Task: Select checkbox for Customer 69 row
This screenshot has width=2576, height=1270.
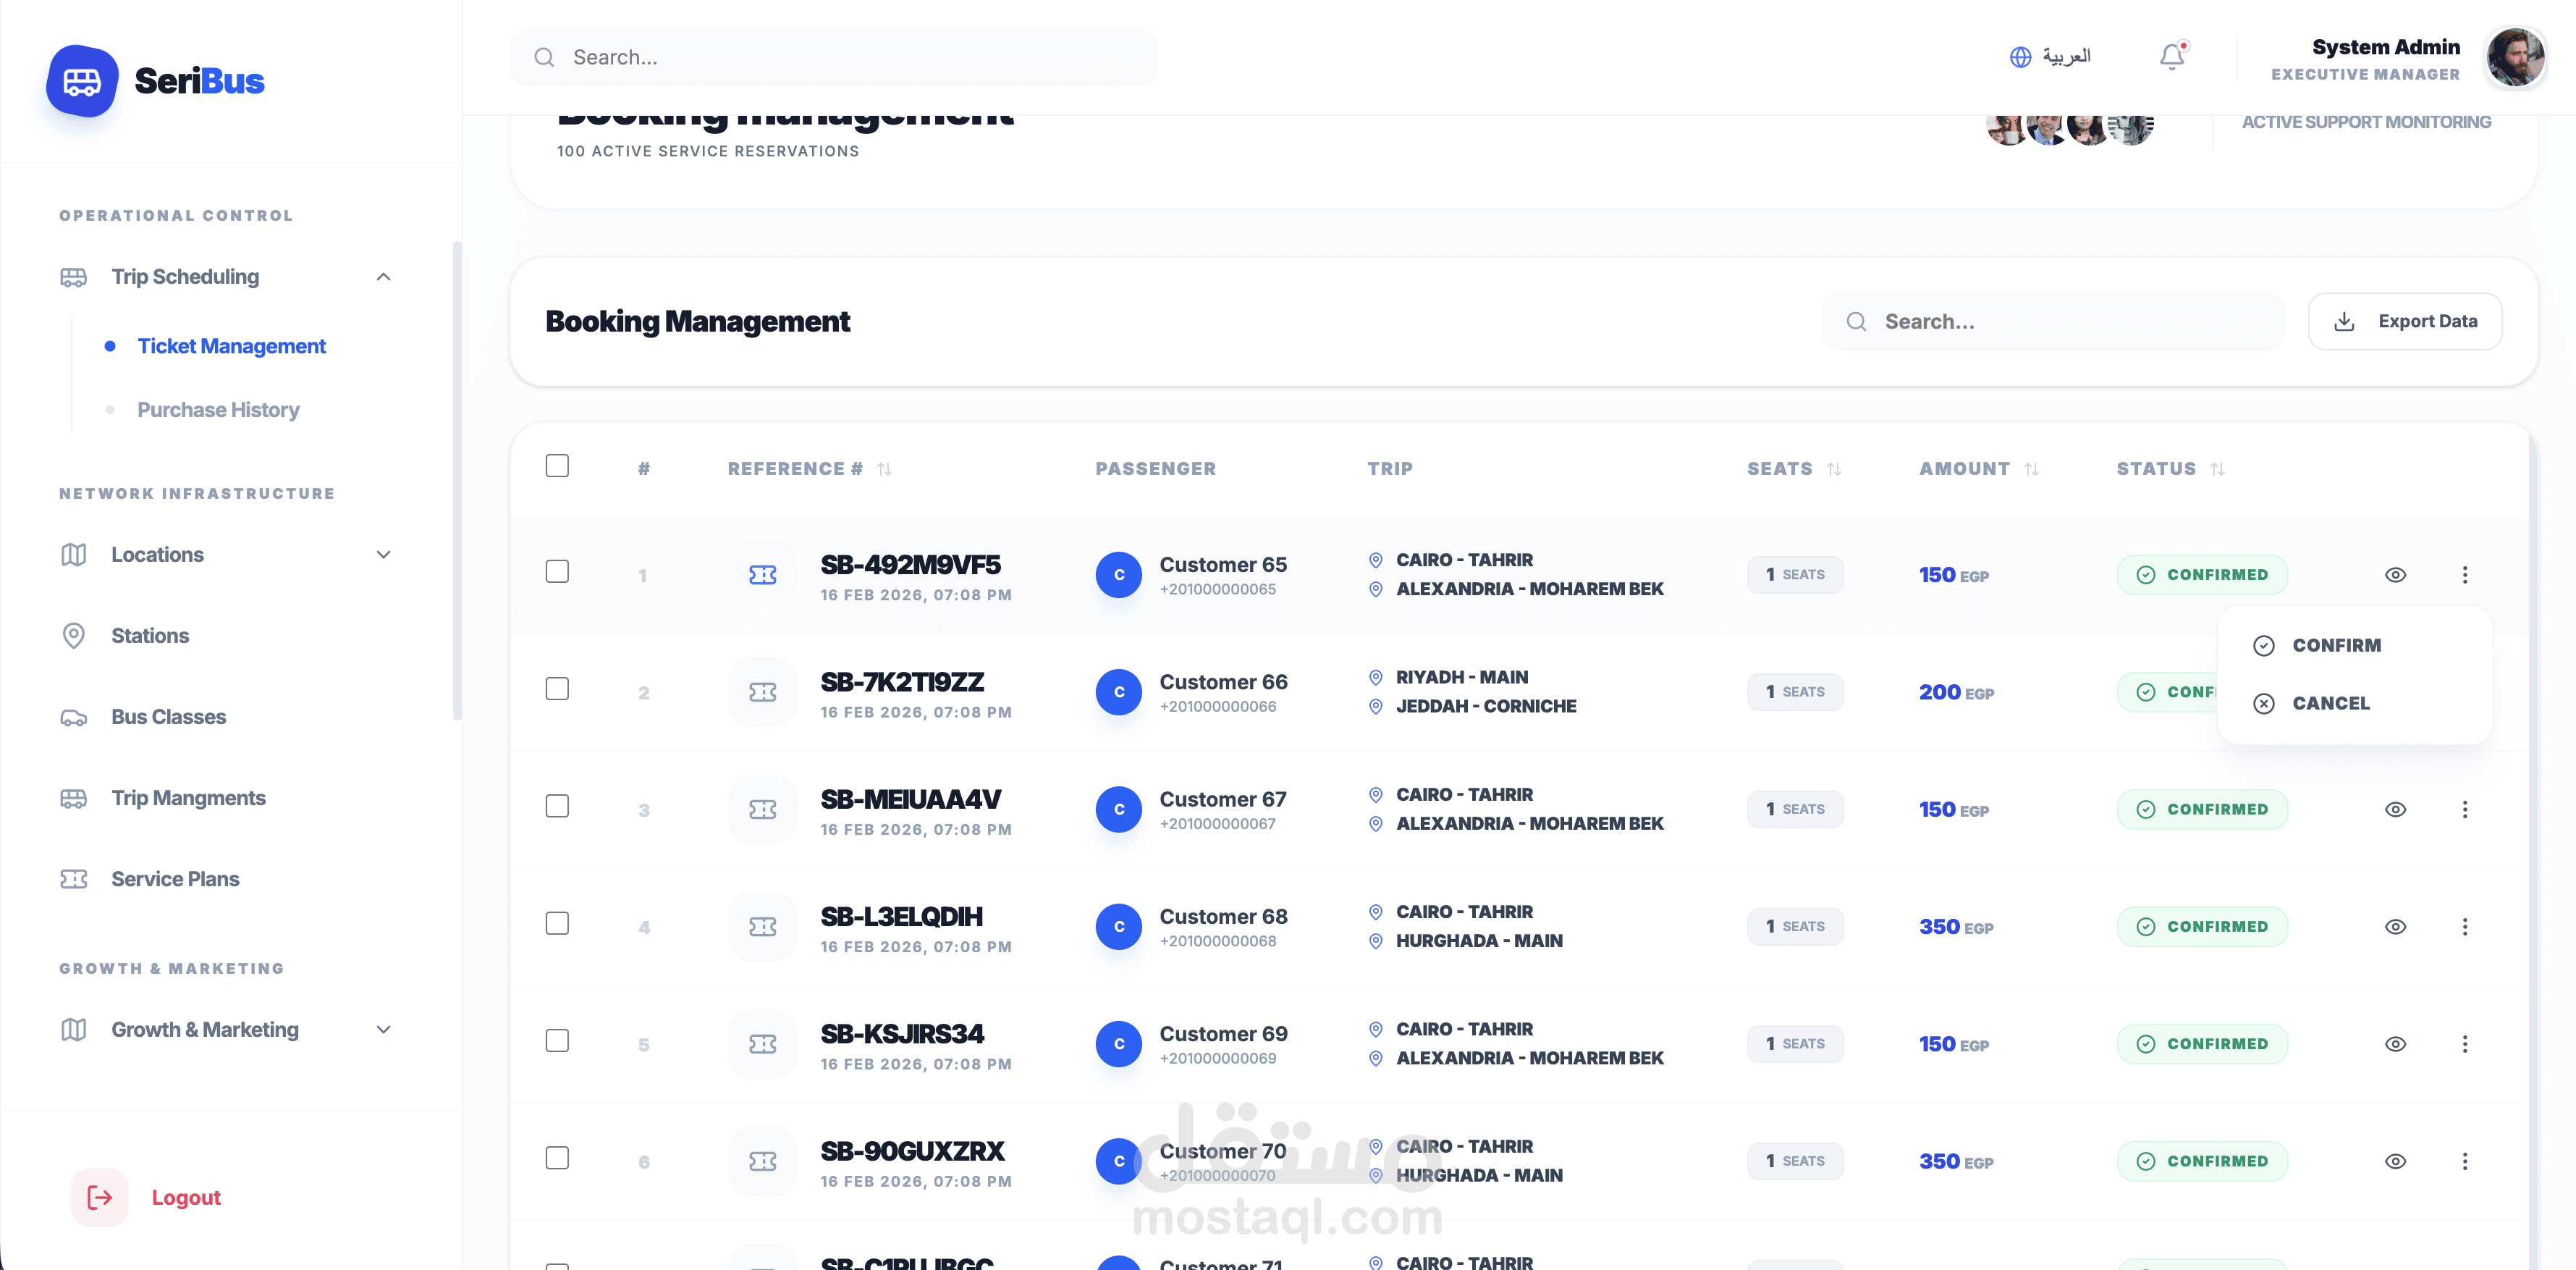Action: [557, 1041]
